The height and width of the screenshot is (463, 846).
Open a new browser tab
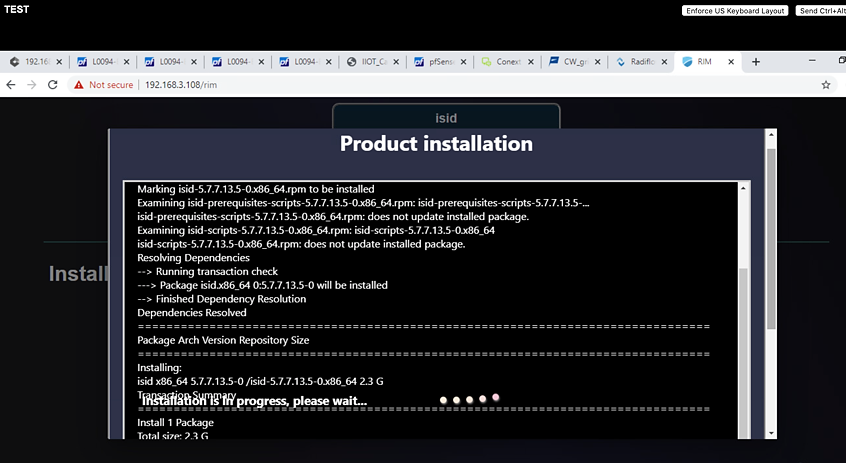755,62
